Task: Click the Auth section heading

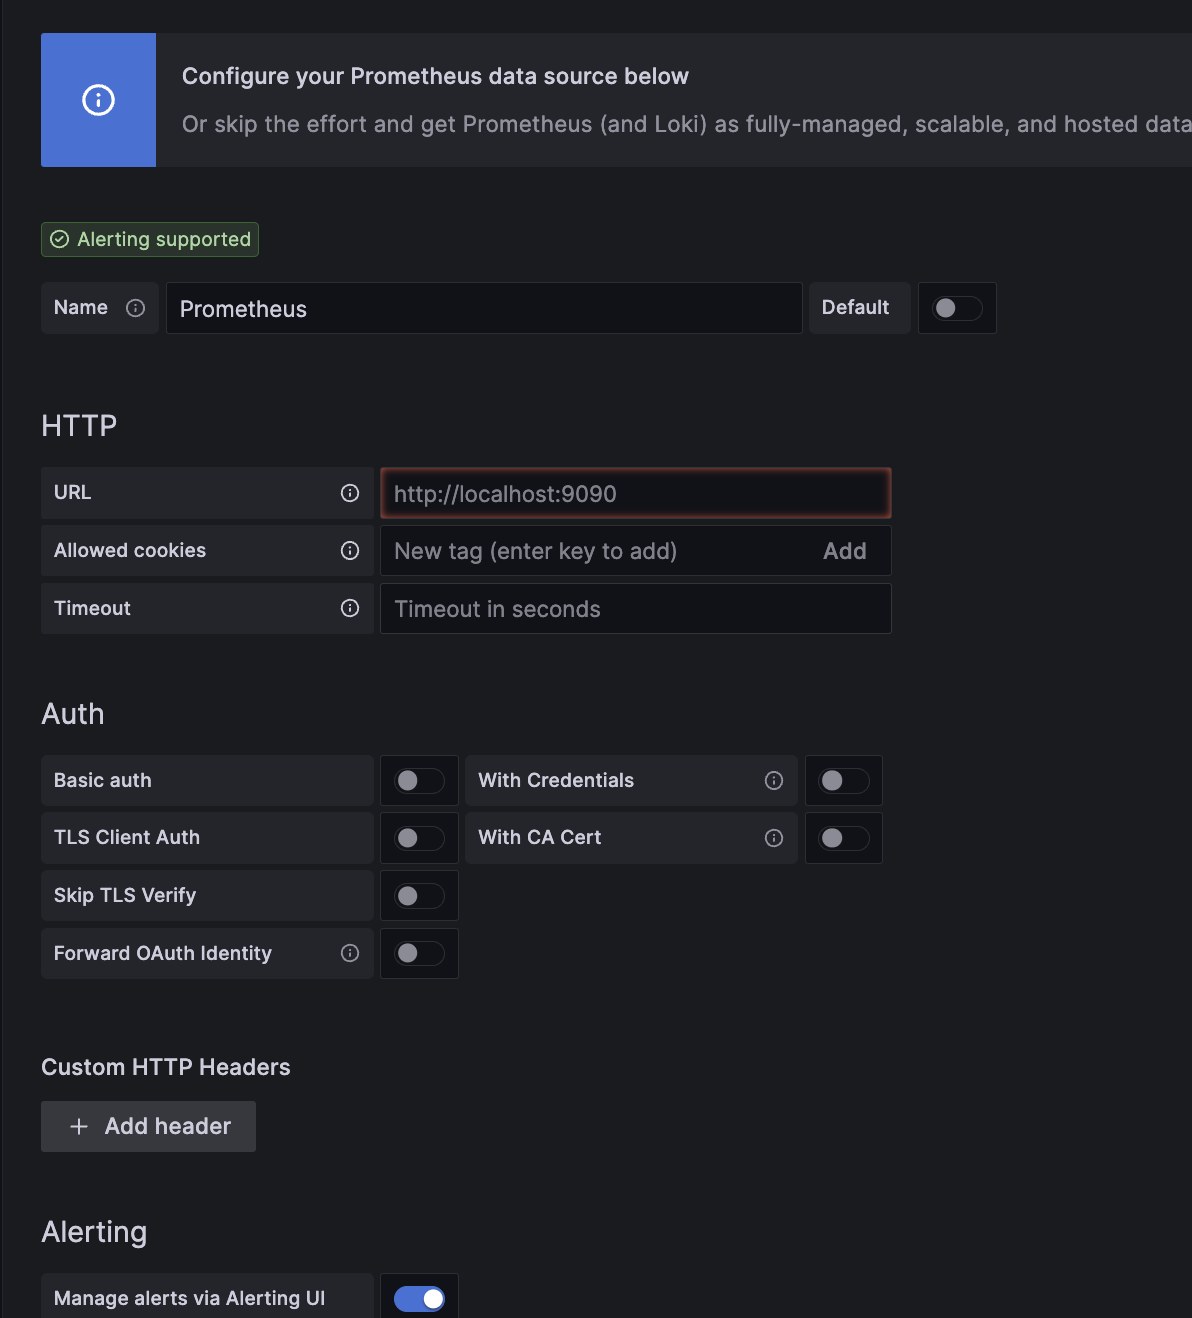Action: pos(73,714)
